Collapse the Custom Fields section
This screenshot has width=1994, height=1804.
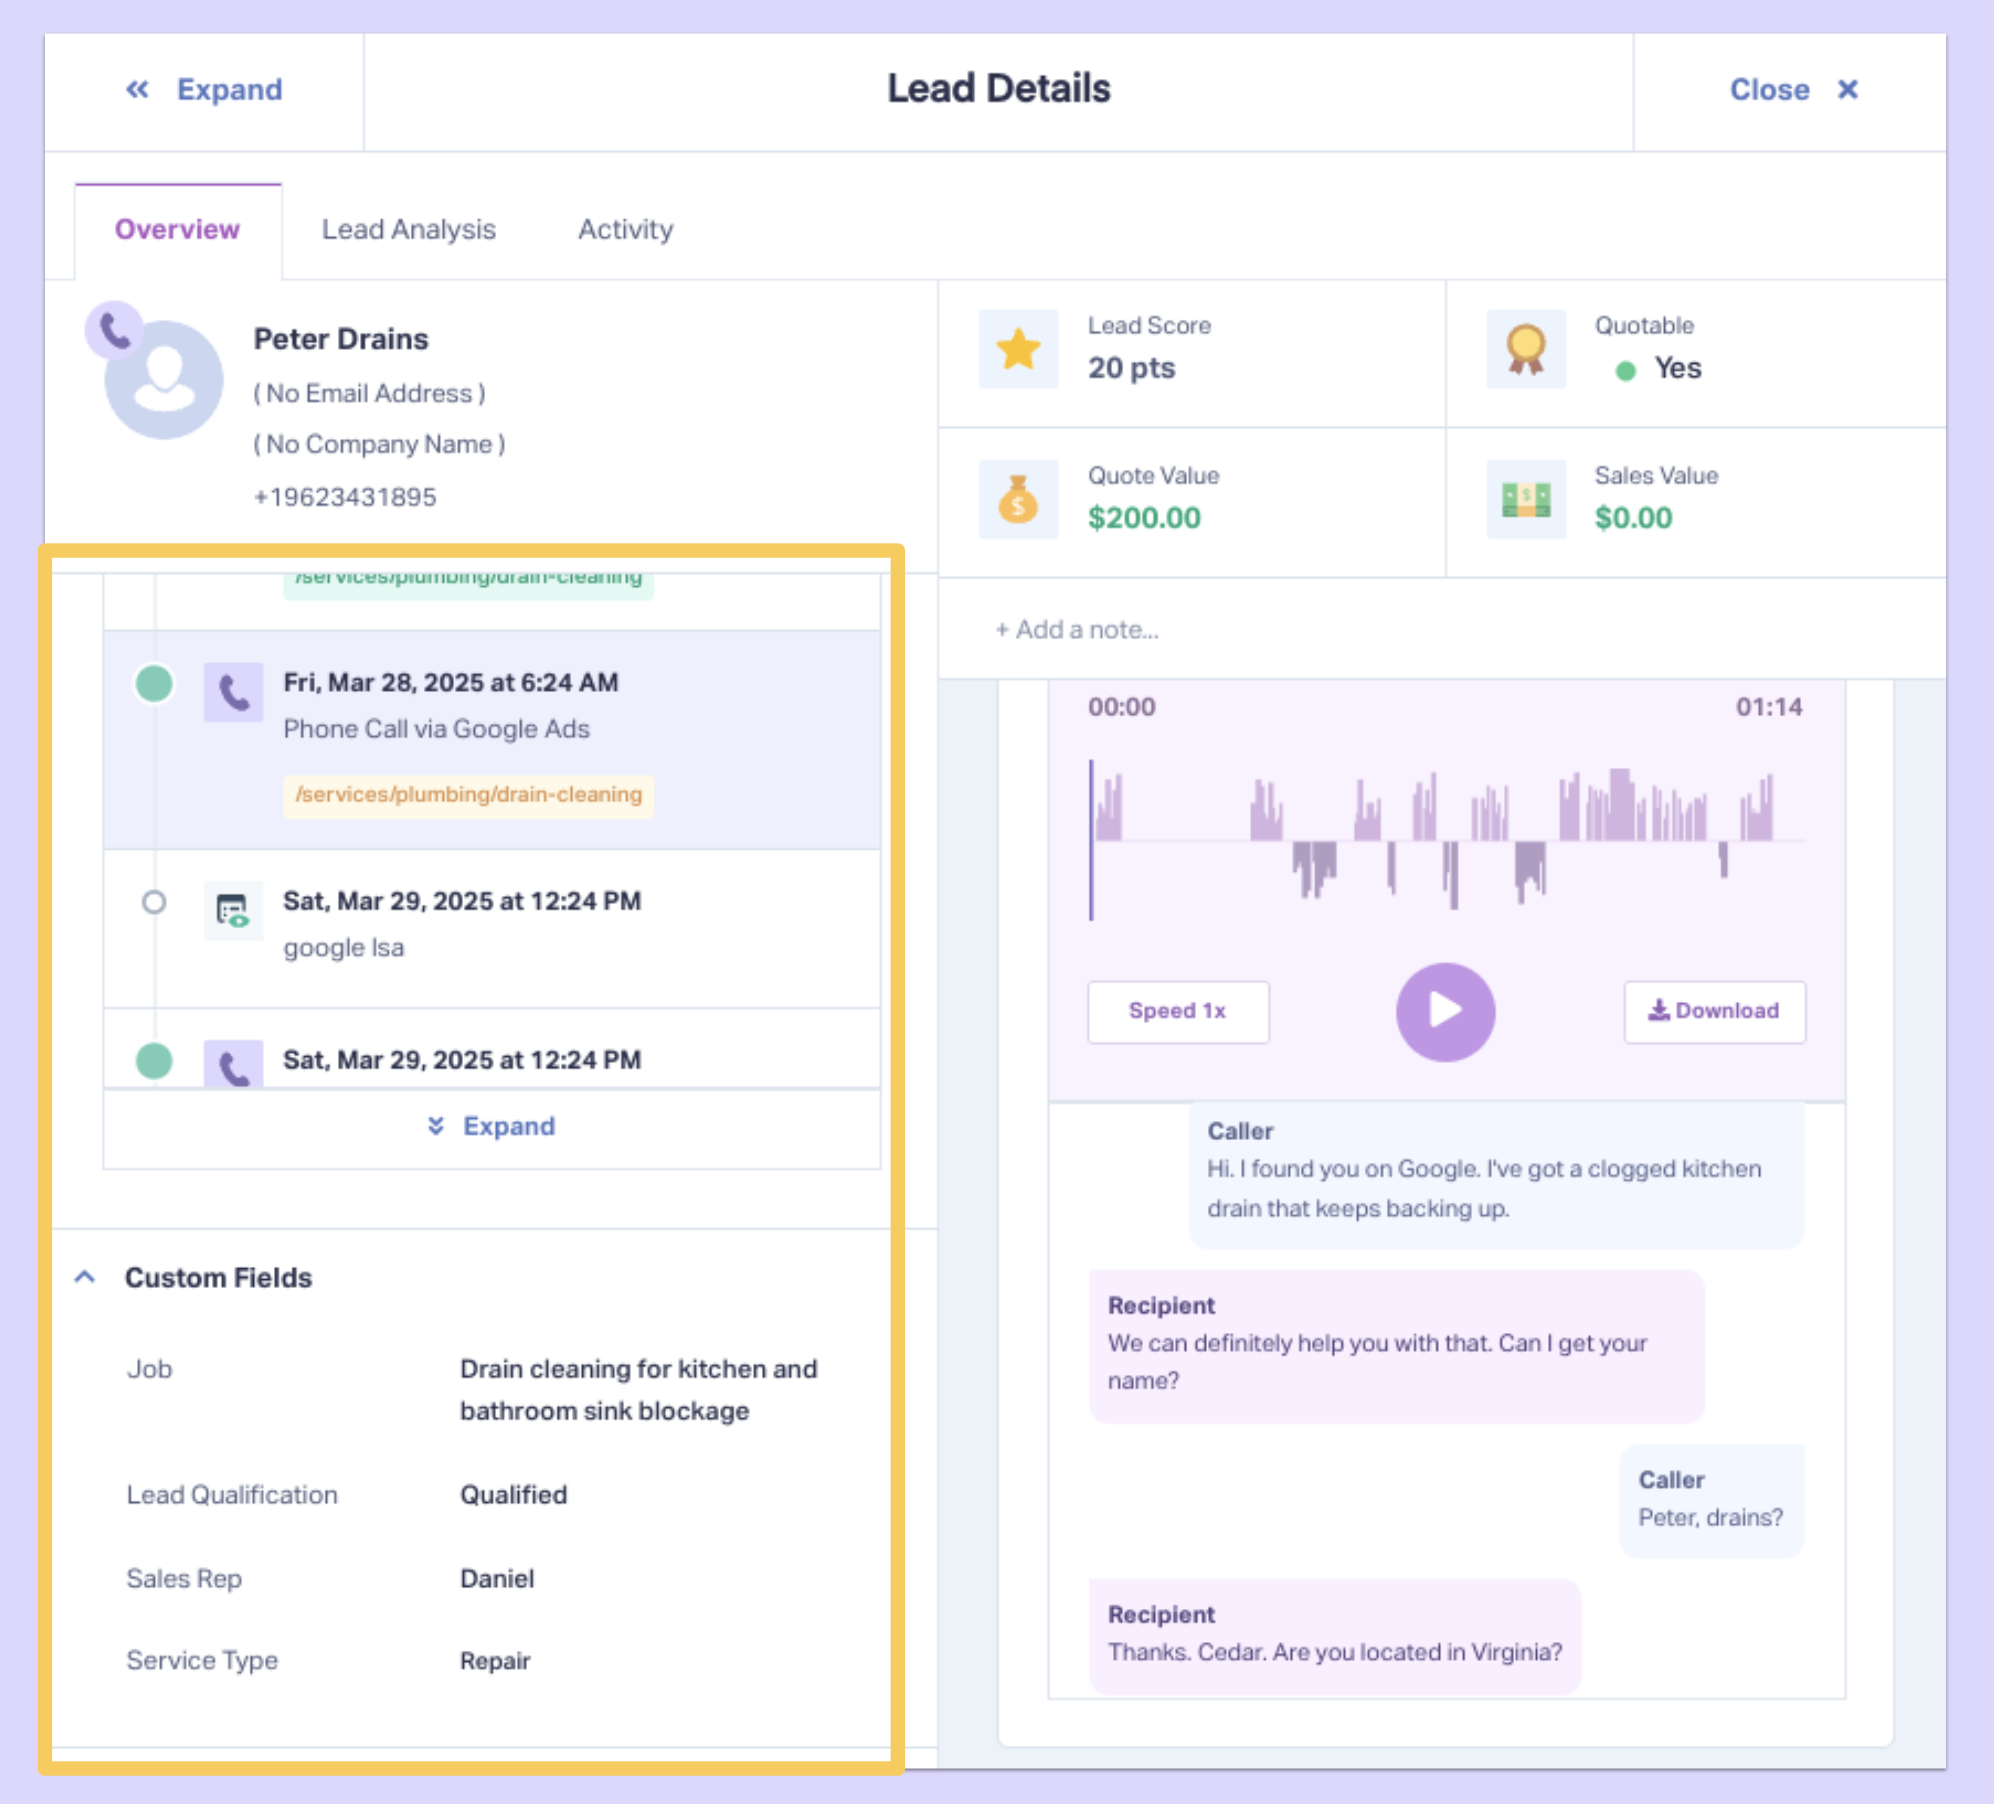pos(86,1278)
